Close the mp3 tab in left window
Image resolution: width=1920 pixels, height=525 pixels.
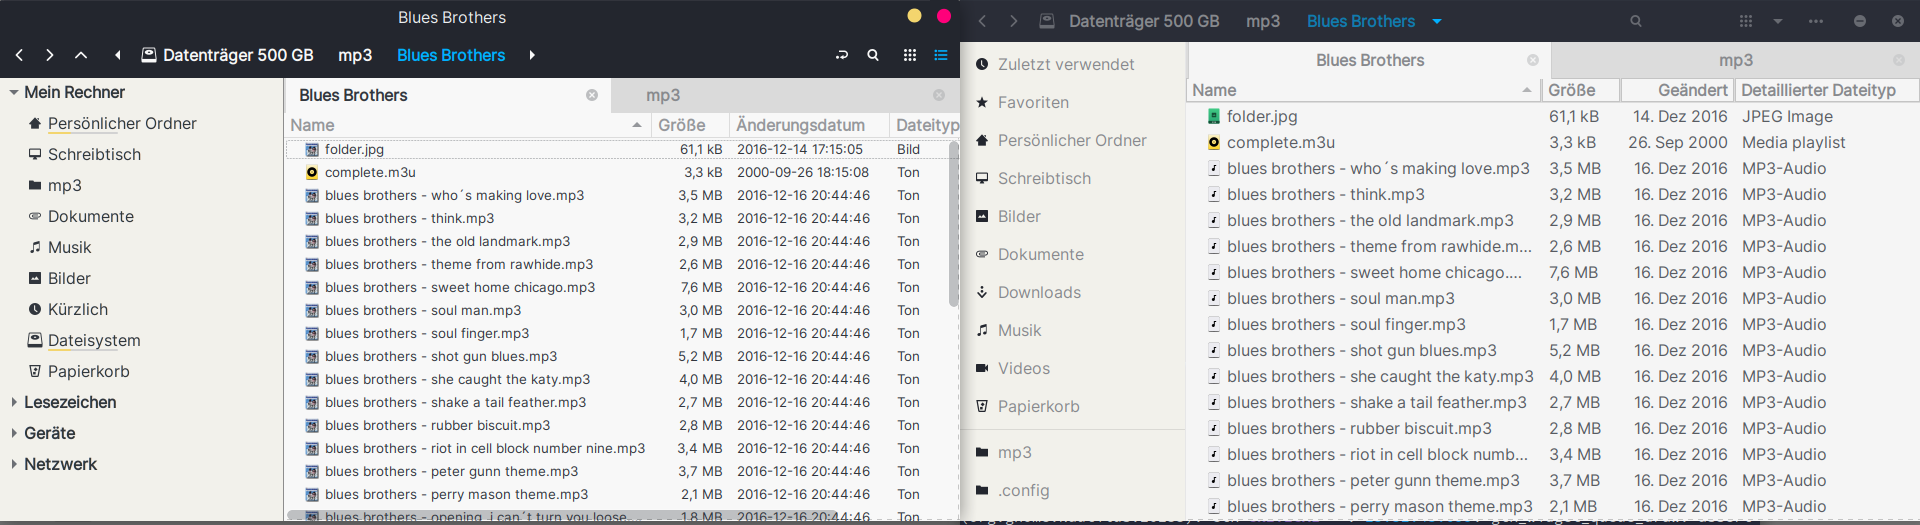939,95
